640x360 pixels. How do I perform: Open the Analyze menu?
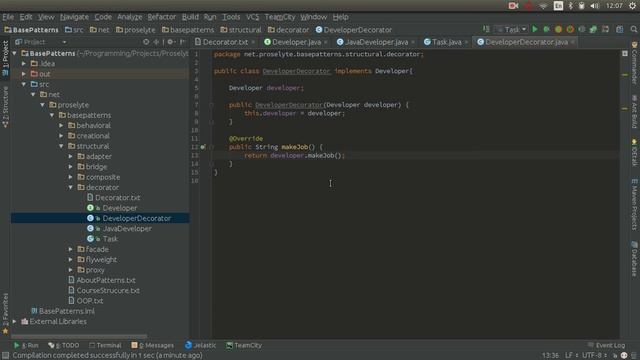(129, 17)
